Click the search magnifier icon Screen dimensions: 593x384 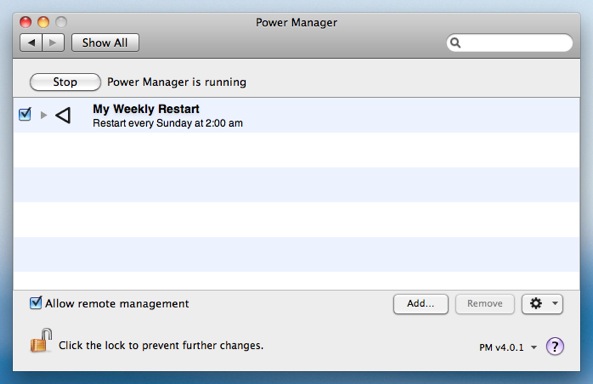click(x=455, y=43)
